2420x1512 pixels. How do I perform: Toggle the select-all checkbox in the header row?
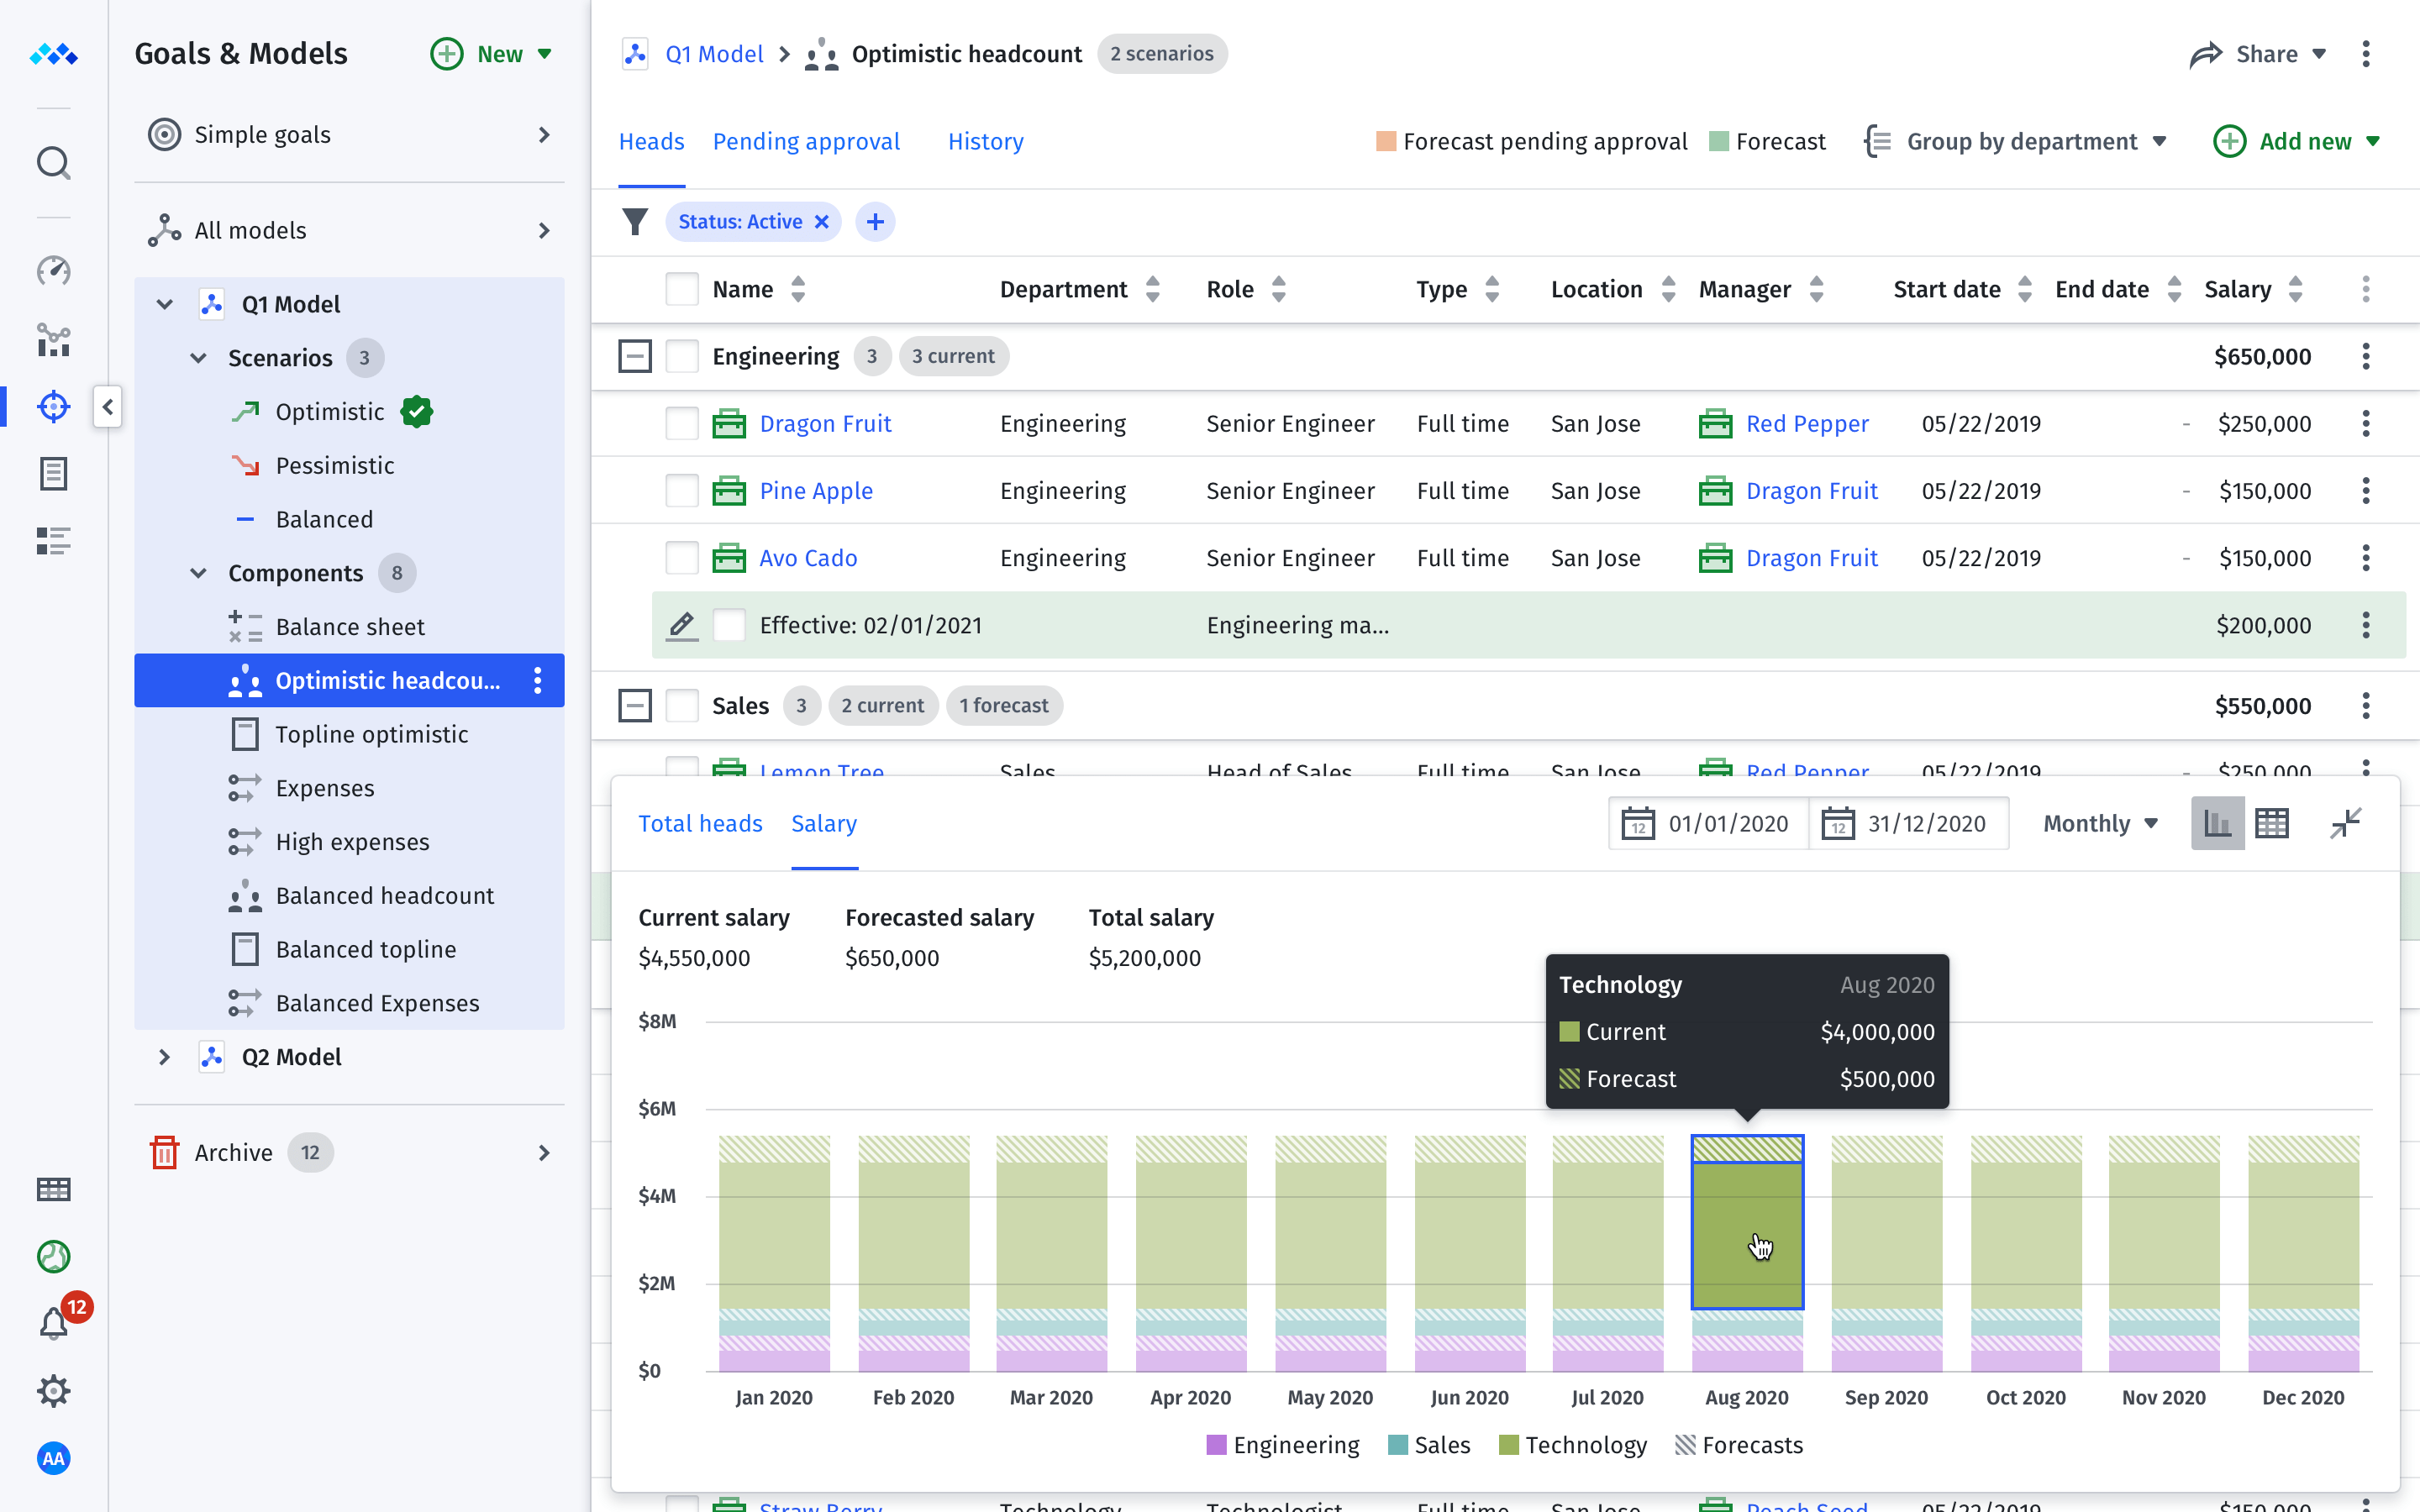(x=682, y=289)
